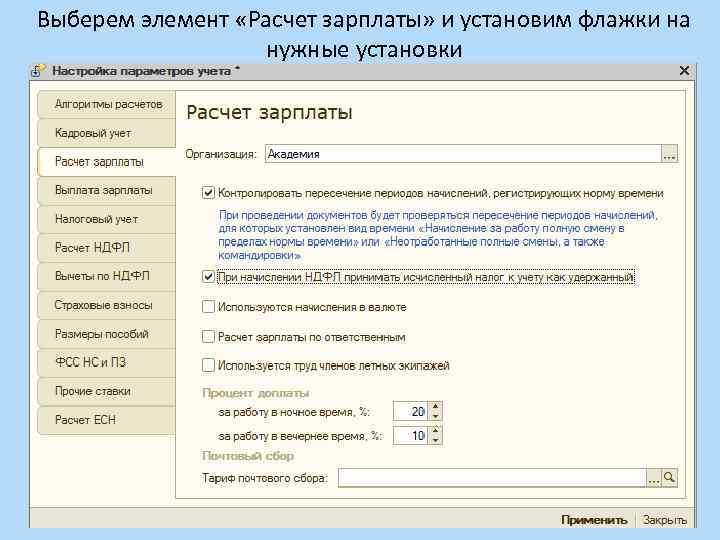Enable Расчет зарплаты по ответственным checkbox
The height and width of the screenshot is (540, 720).
tap(208, 337)
